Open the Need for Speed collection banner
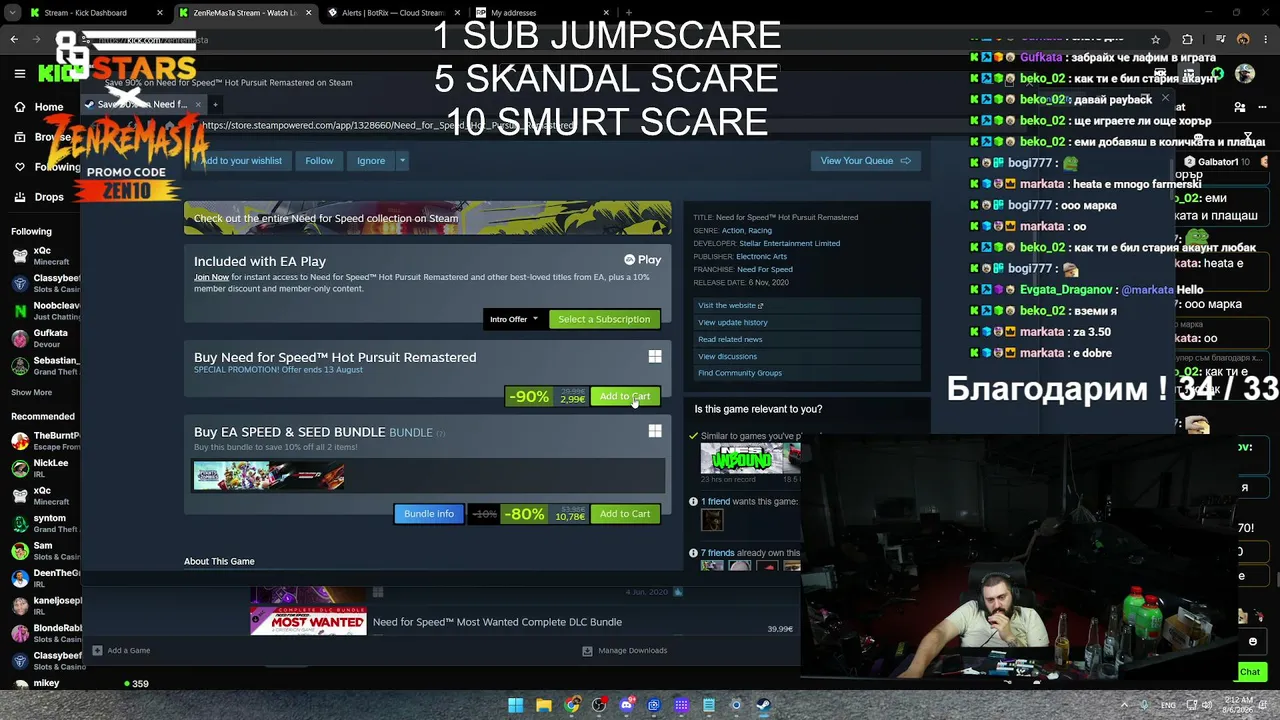 pyautogui.click(x=427, y=218)
